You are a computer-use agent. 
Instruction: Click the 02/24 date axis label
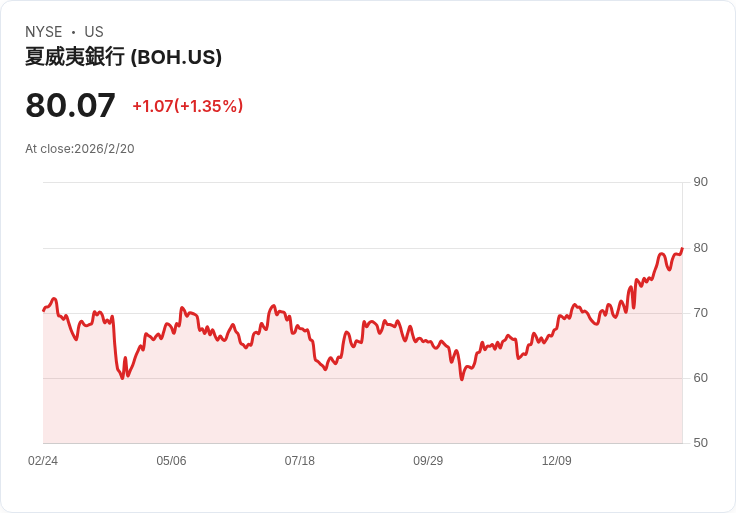pos(43,461)
